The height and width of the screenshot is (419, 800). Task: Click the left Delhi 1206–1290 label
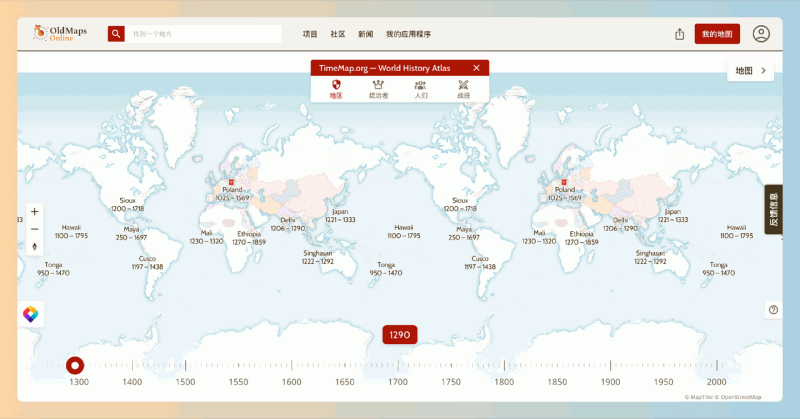point(288,224)
